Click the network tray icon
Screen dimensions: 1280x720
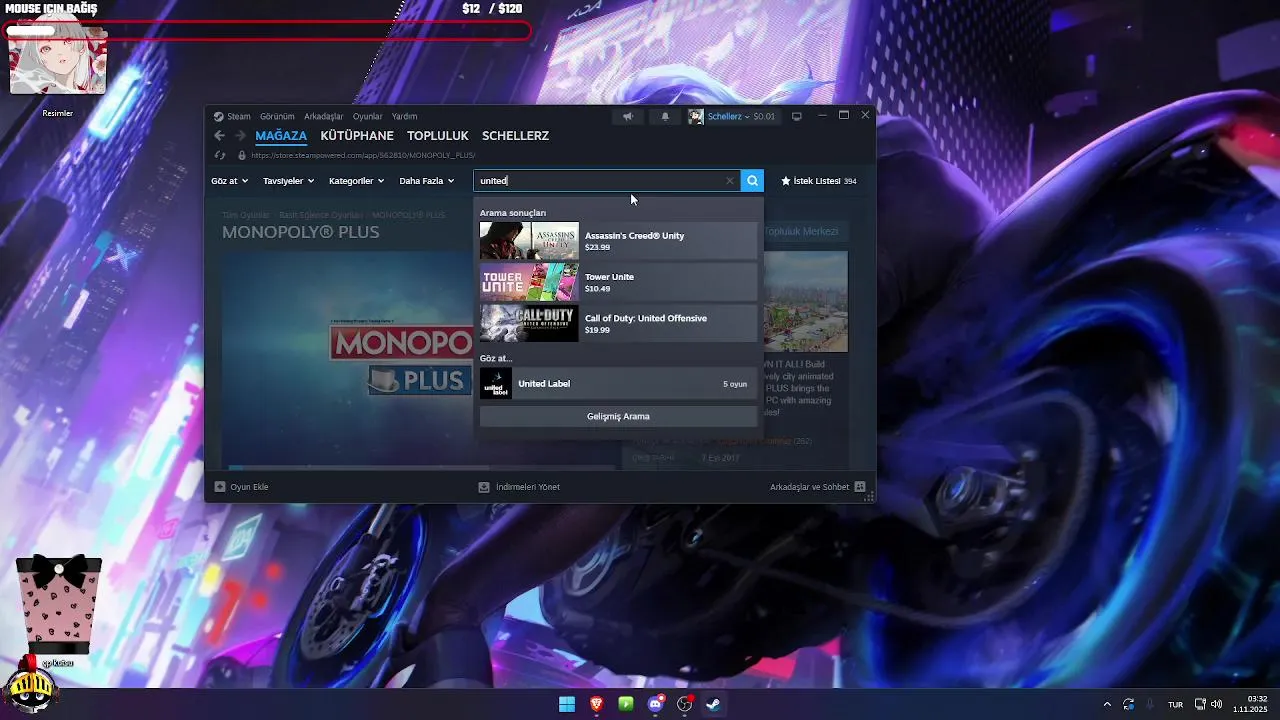(1200, 704)
